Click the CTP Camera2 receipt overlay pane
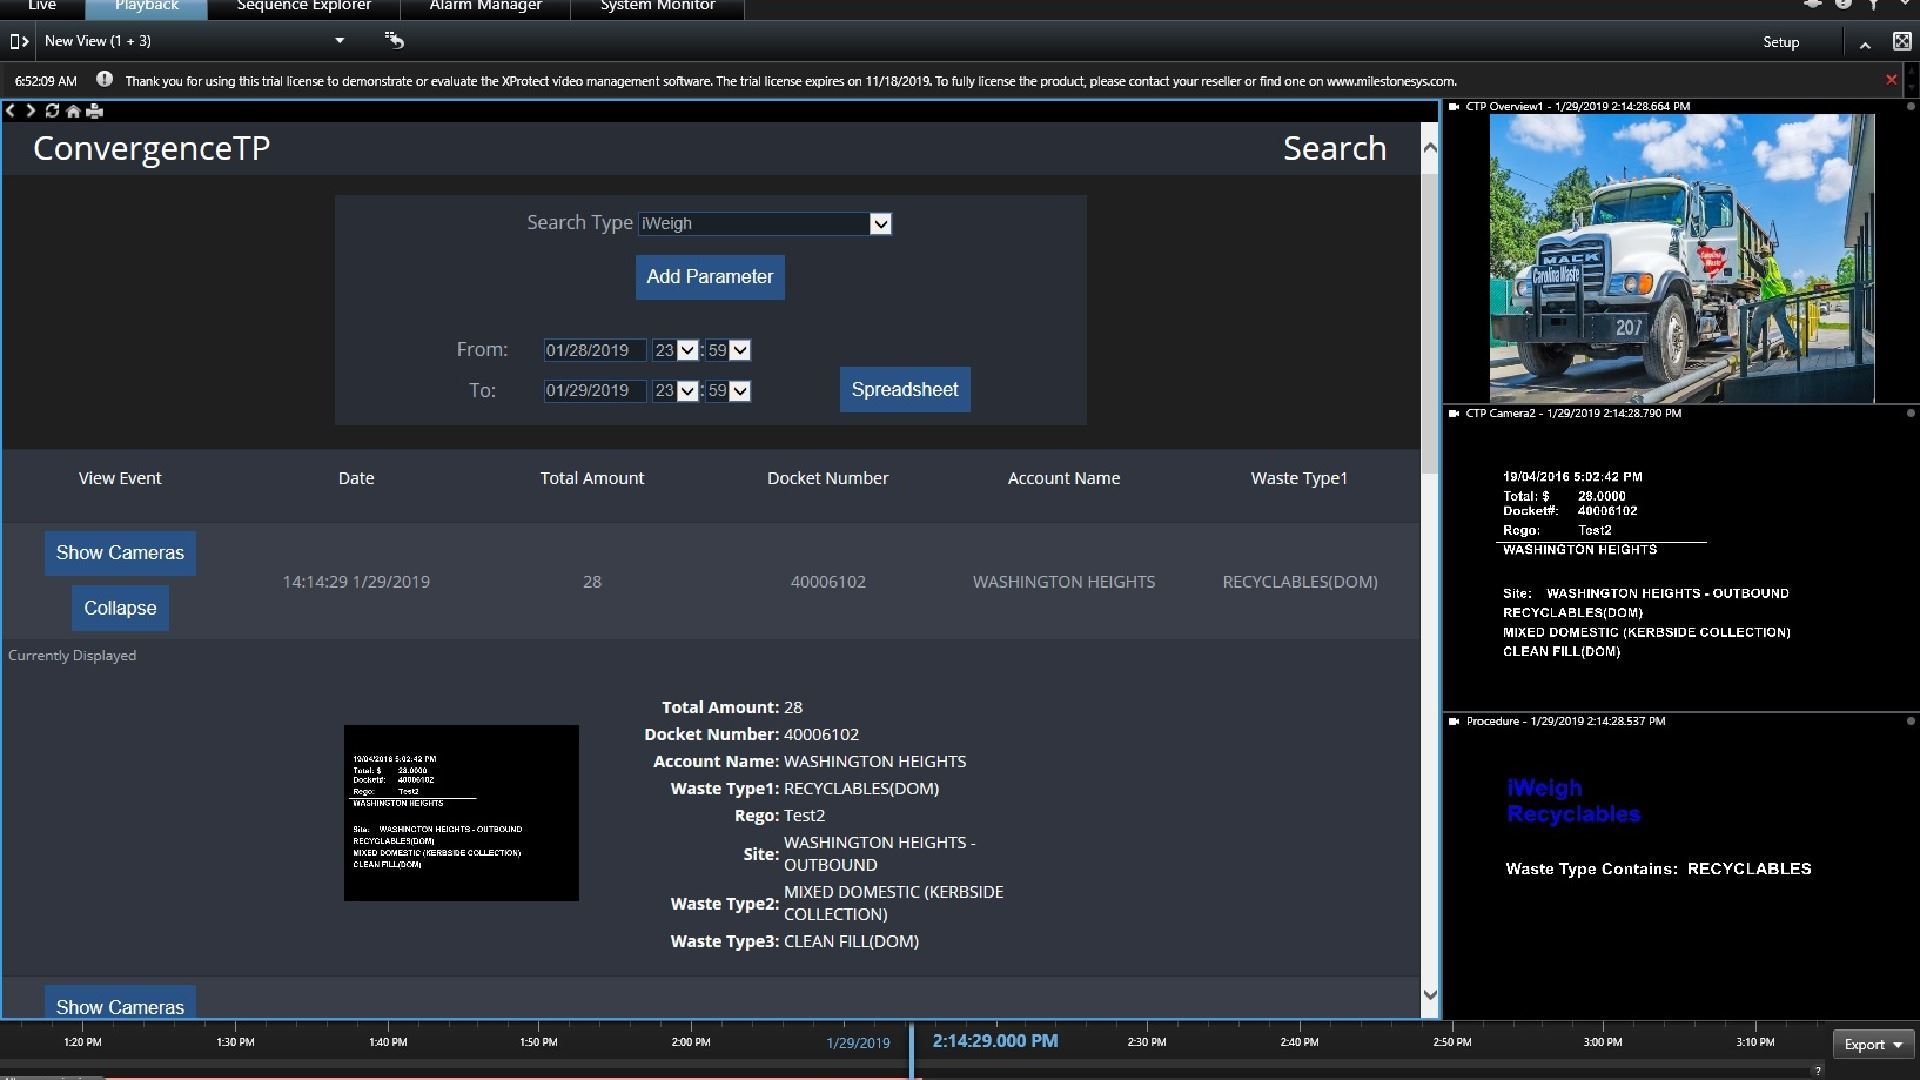 (1680, 565)
